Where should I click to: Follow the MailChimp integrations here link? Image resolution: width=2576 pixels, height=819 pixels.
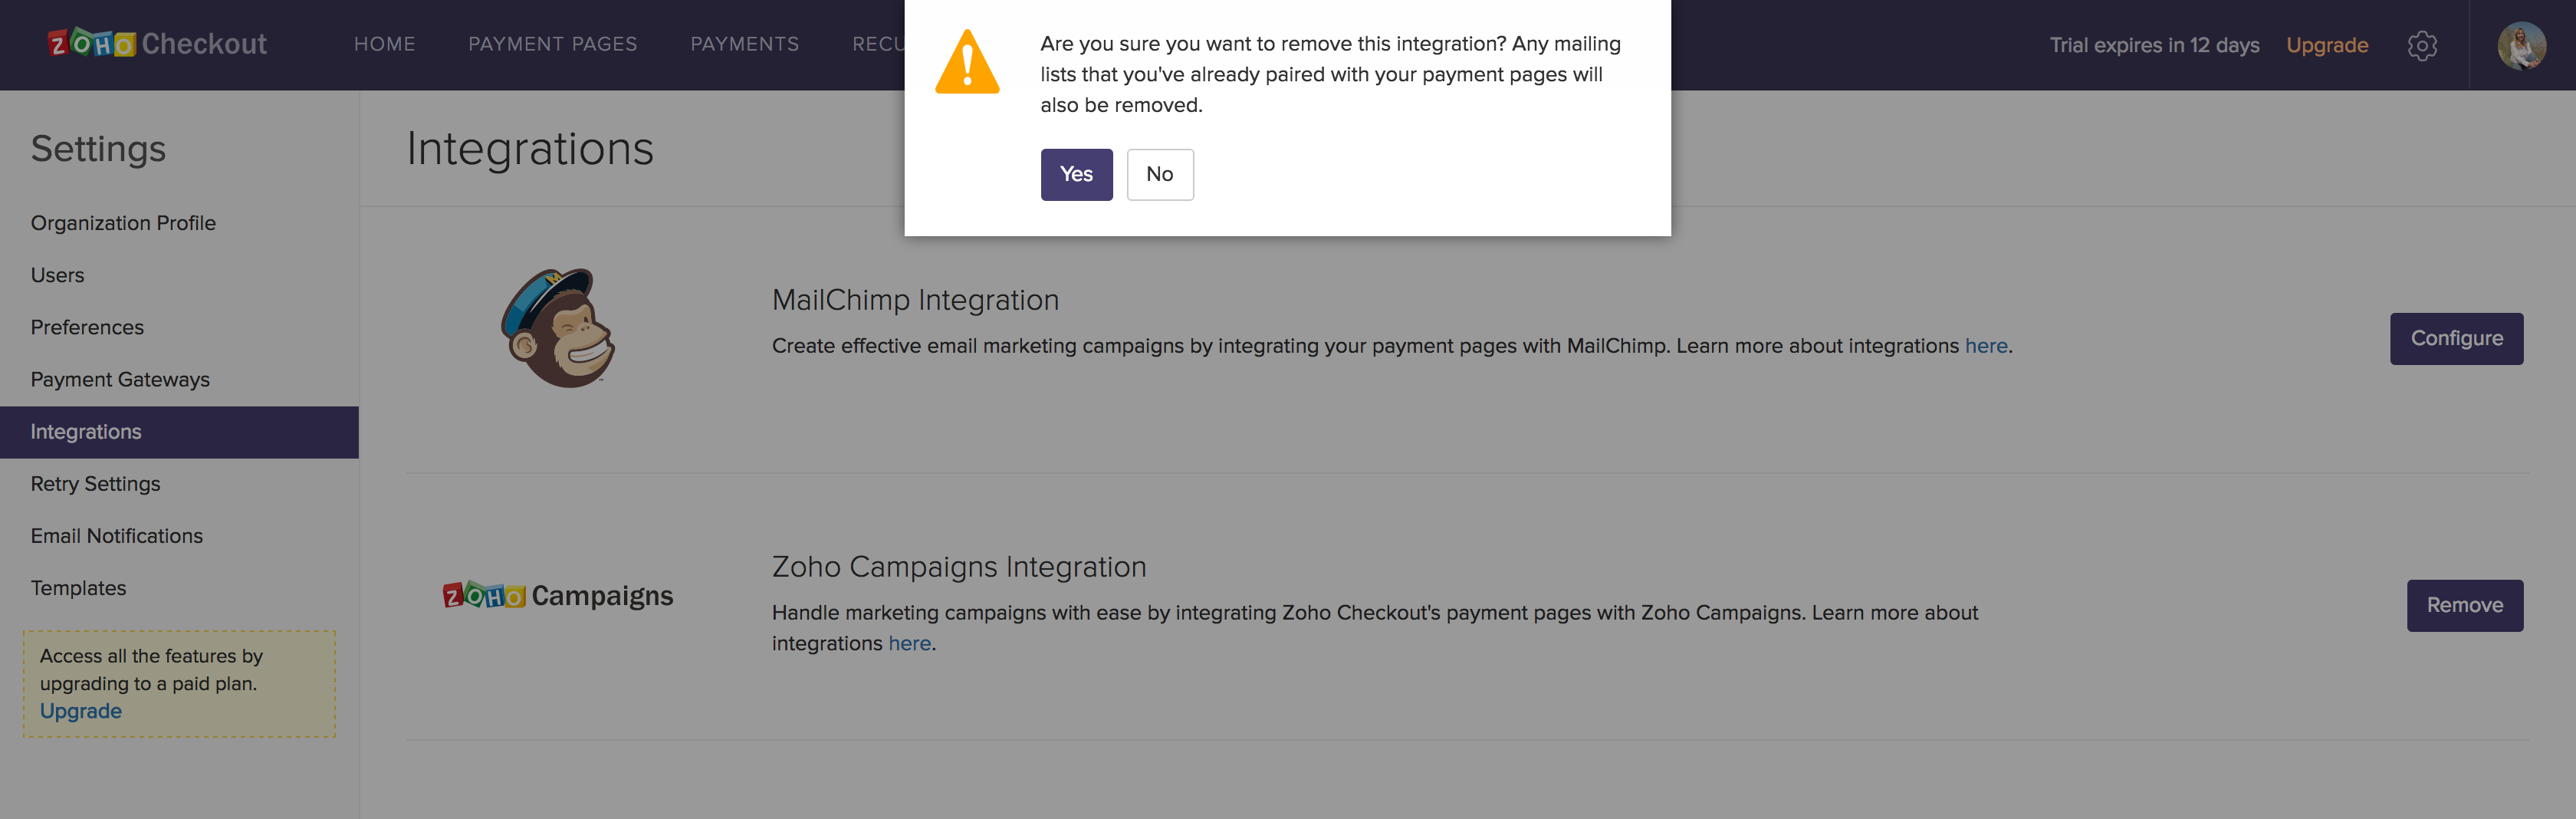point(1986,345)
